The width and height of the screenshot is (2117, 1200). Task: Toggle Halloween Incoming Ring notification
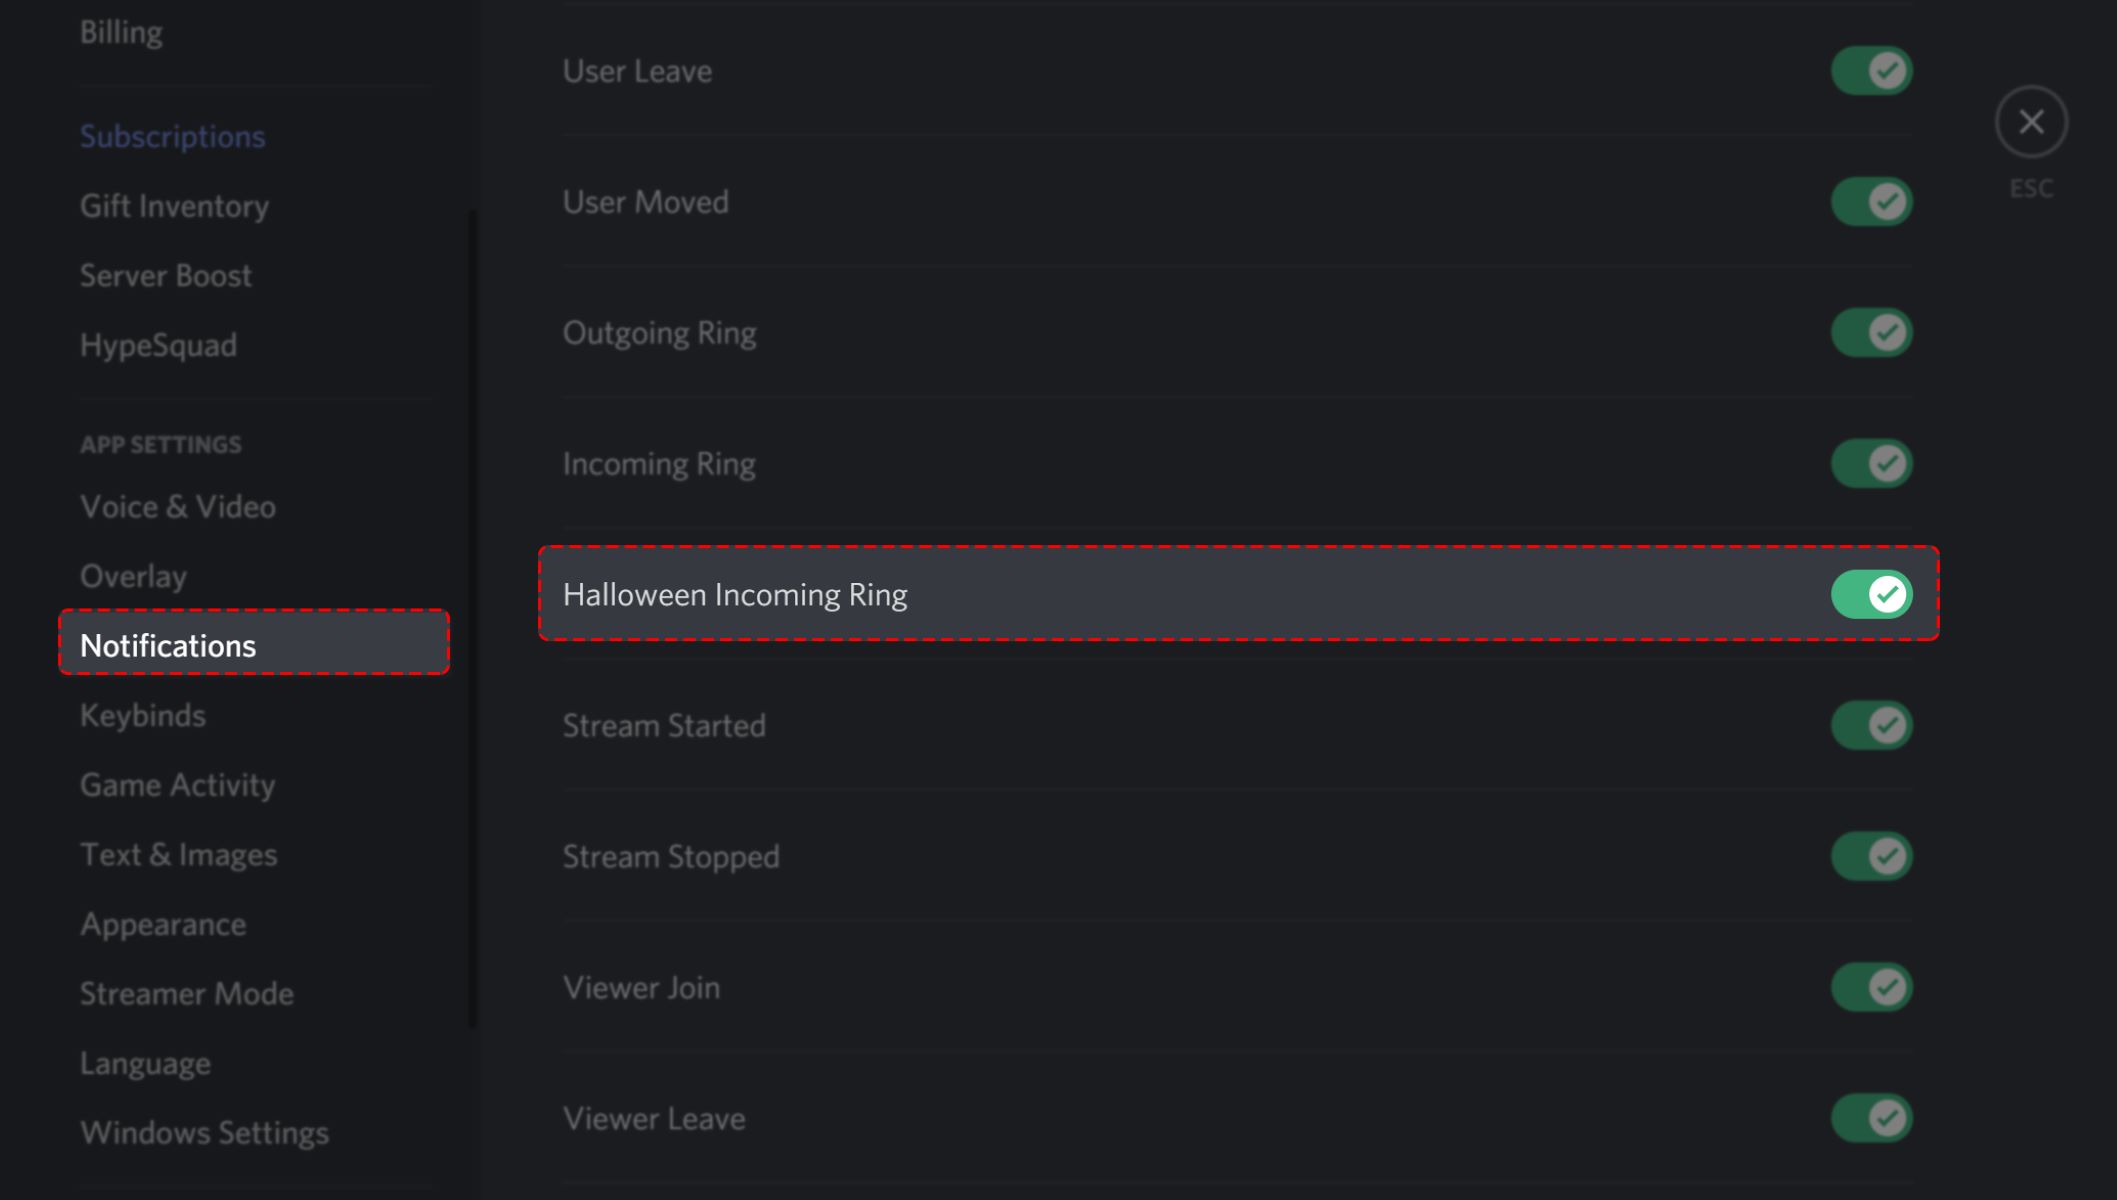click(x=1871, y=593)
